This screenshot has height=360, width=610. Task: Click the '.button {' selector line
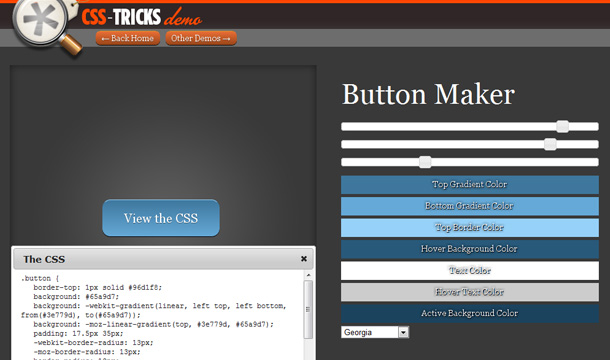pyautogui.click(x=40, y=278)
